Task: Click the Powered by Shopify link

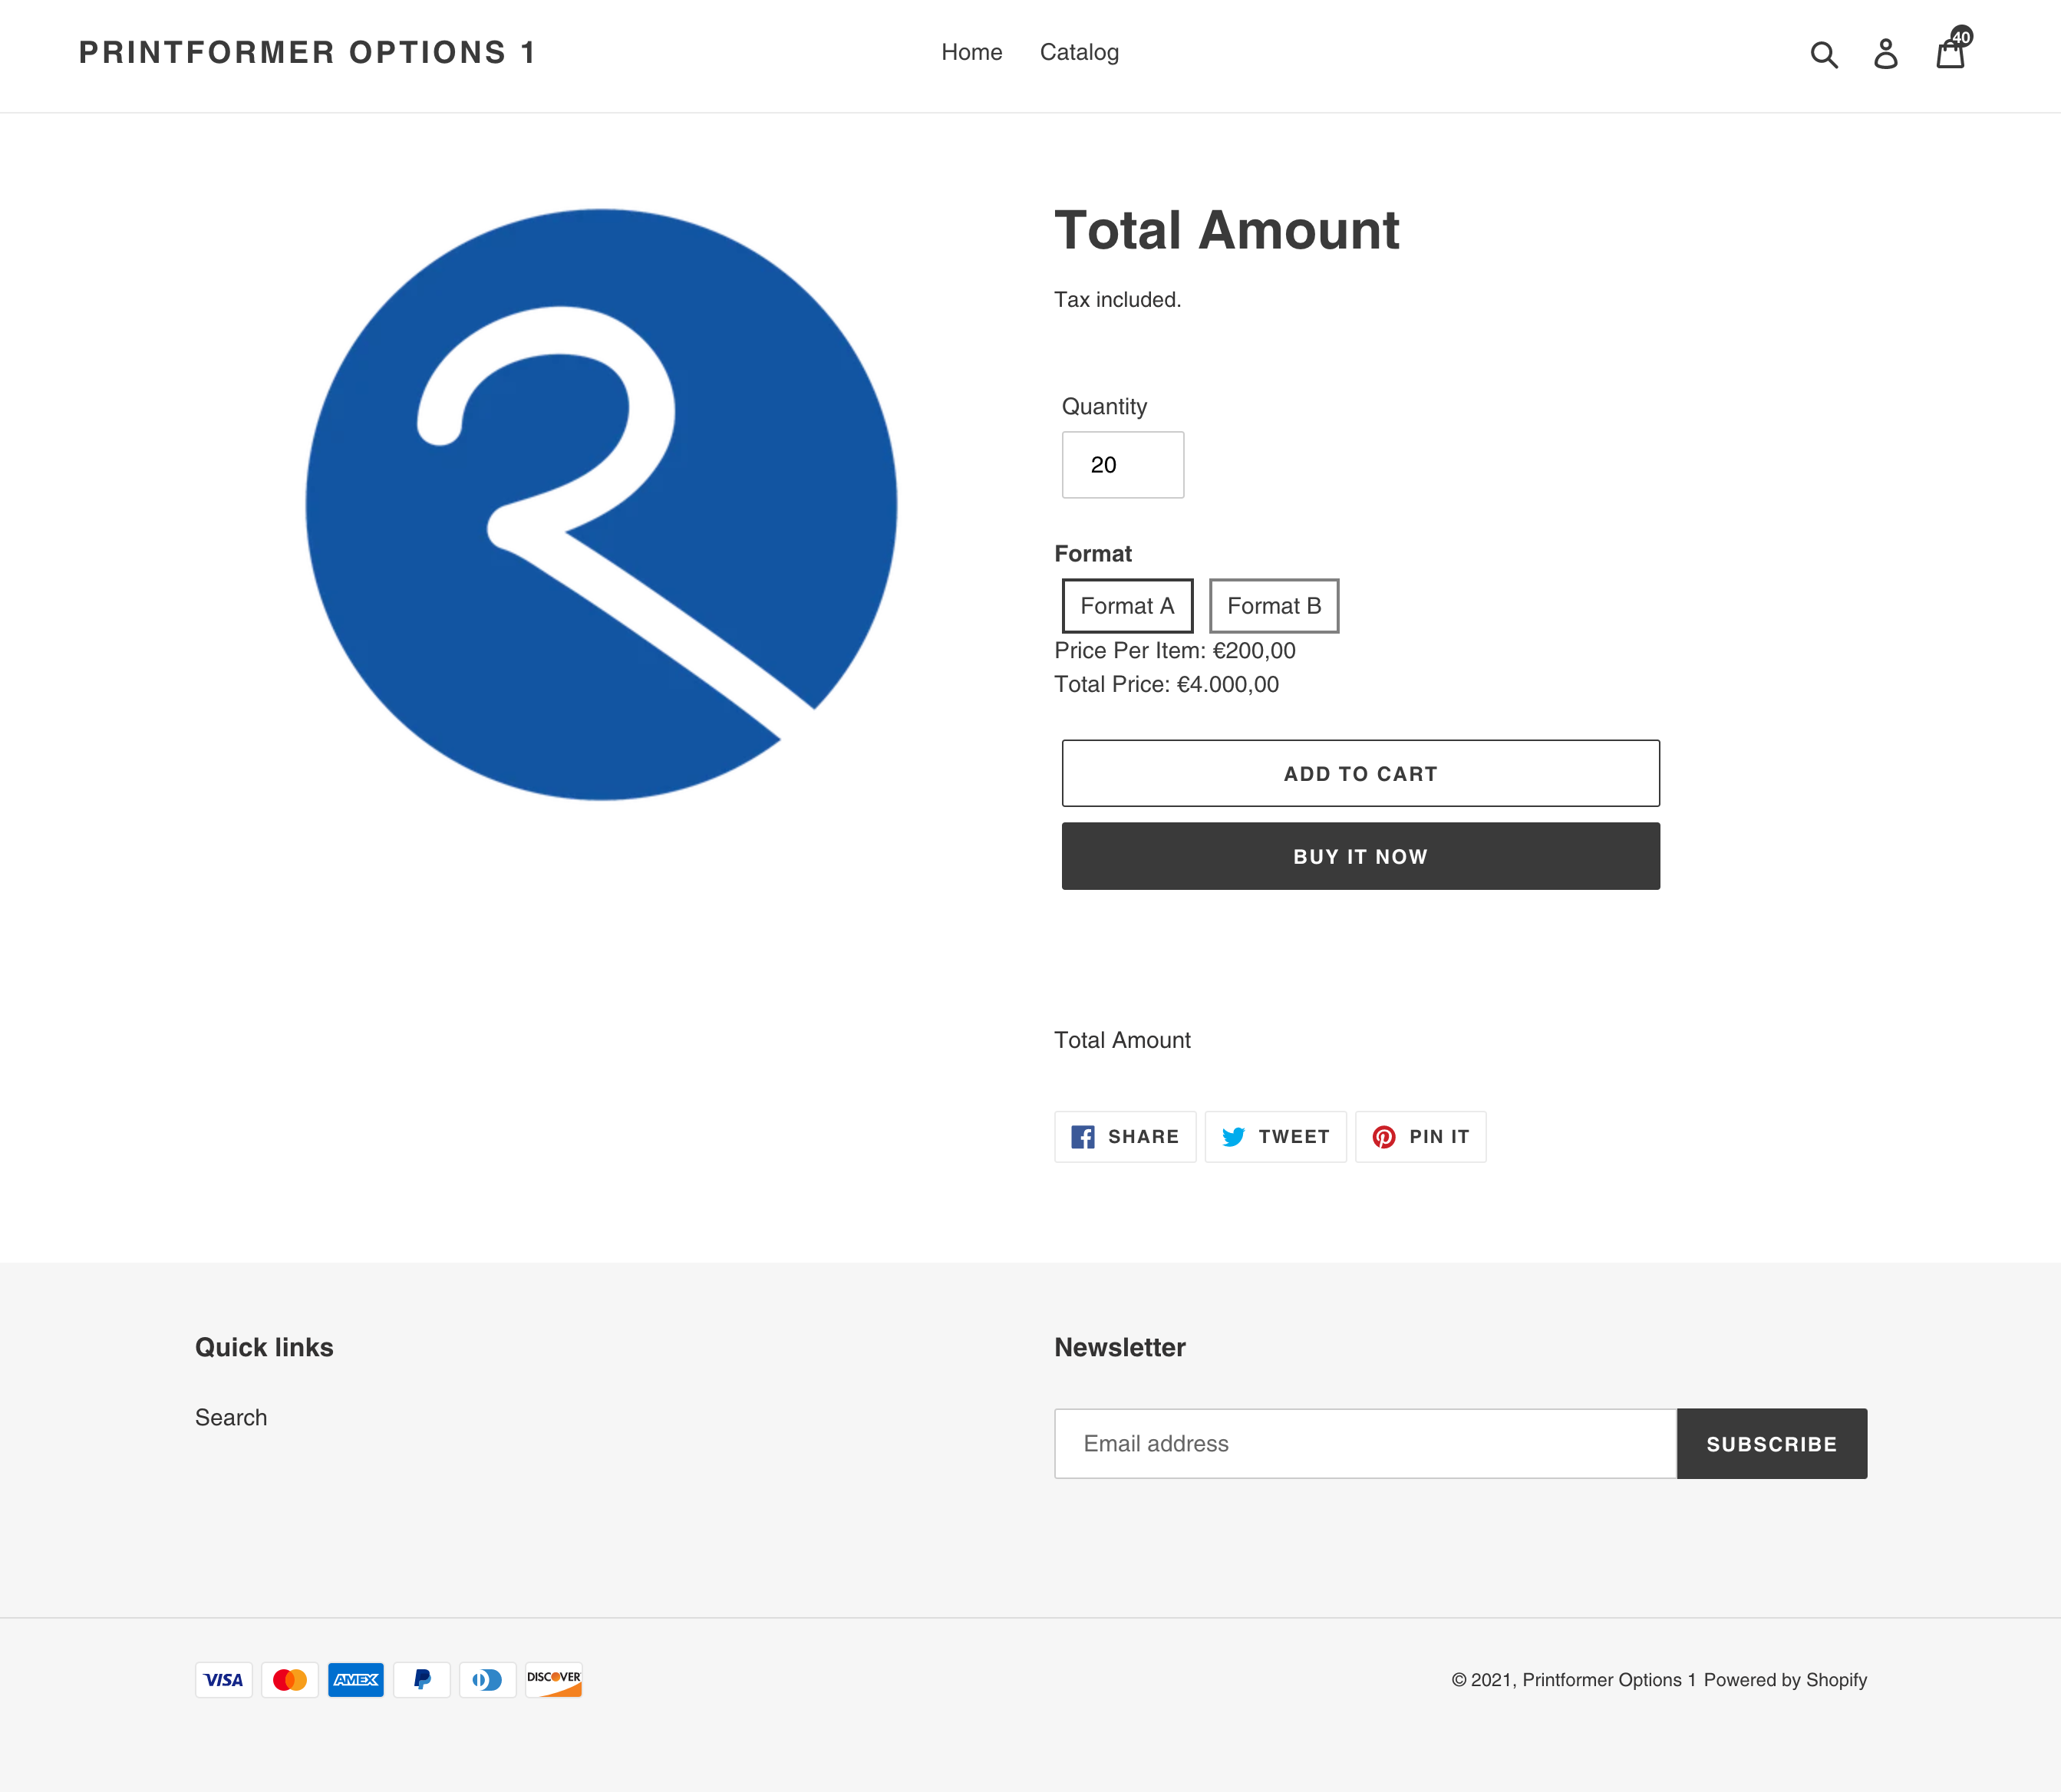Action: [1785, 1680]
